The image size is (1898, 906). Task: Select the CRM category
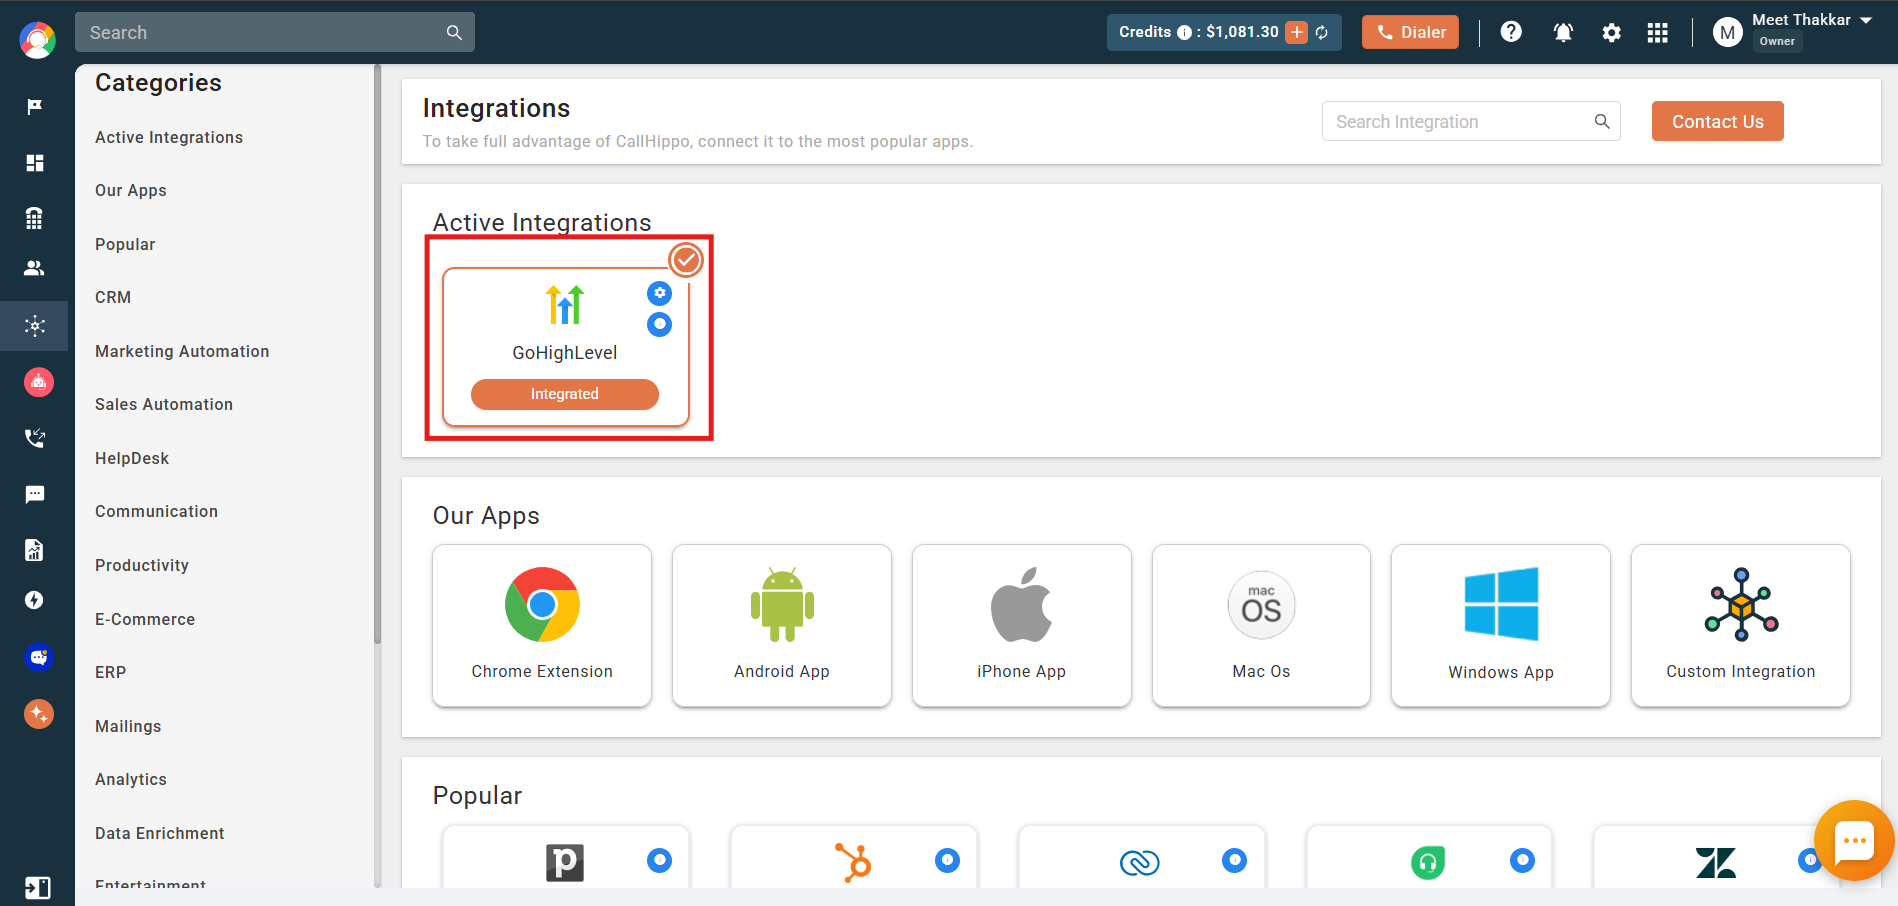click(x=113, y=297)
